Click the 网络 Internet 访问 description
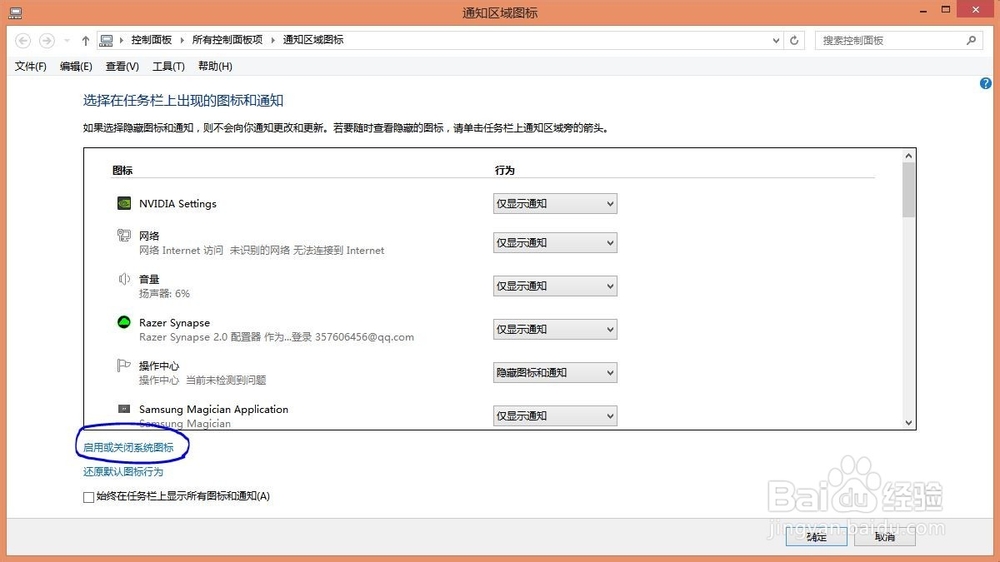 tap(261, 250)
